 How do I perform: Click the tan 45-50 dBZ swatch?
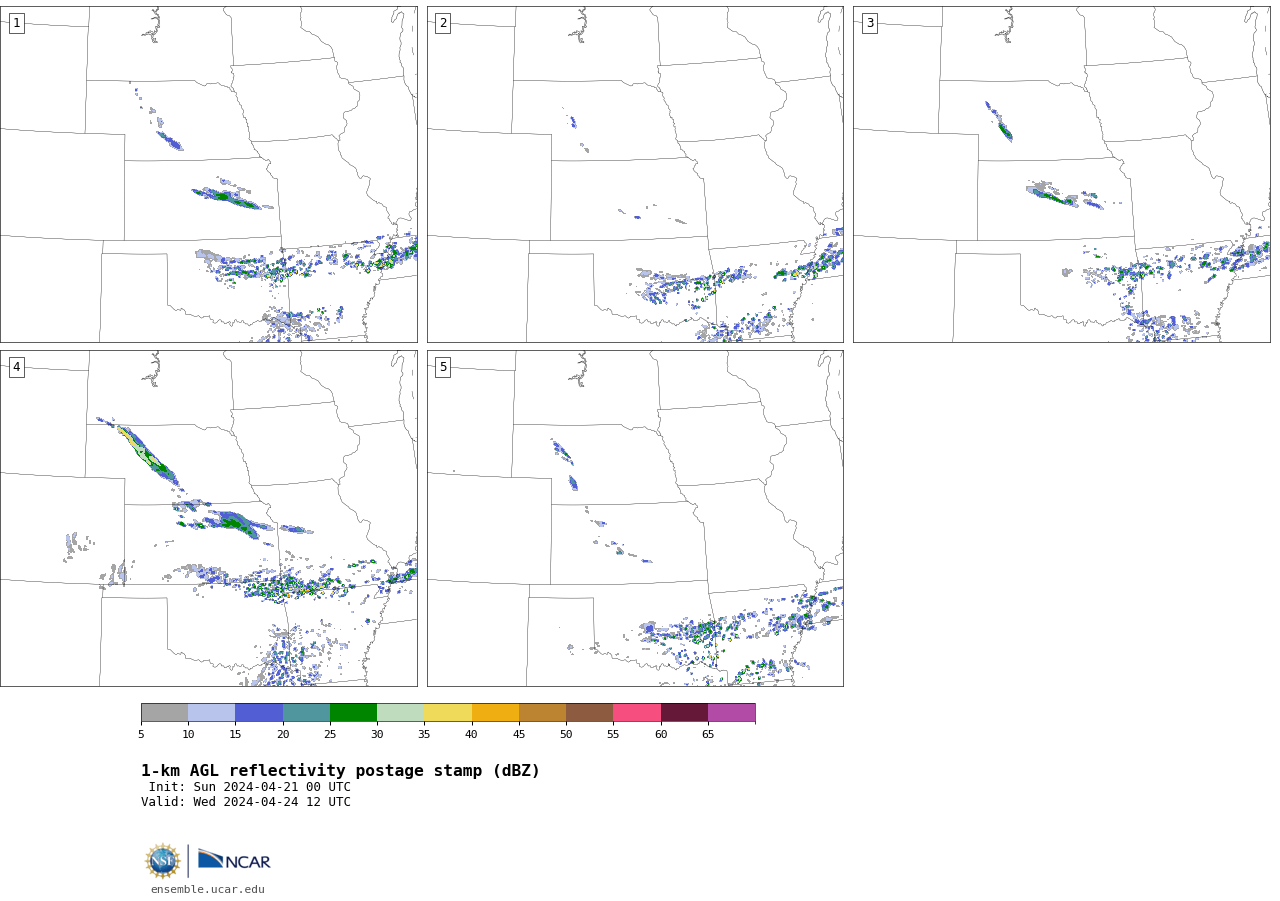click(542, 712)
